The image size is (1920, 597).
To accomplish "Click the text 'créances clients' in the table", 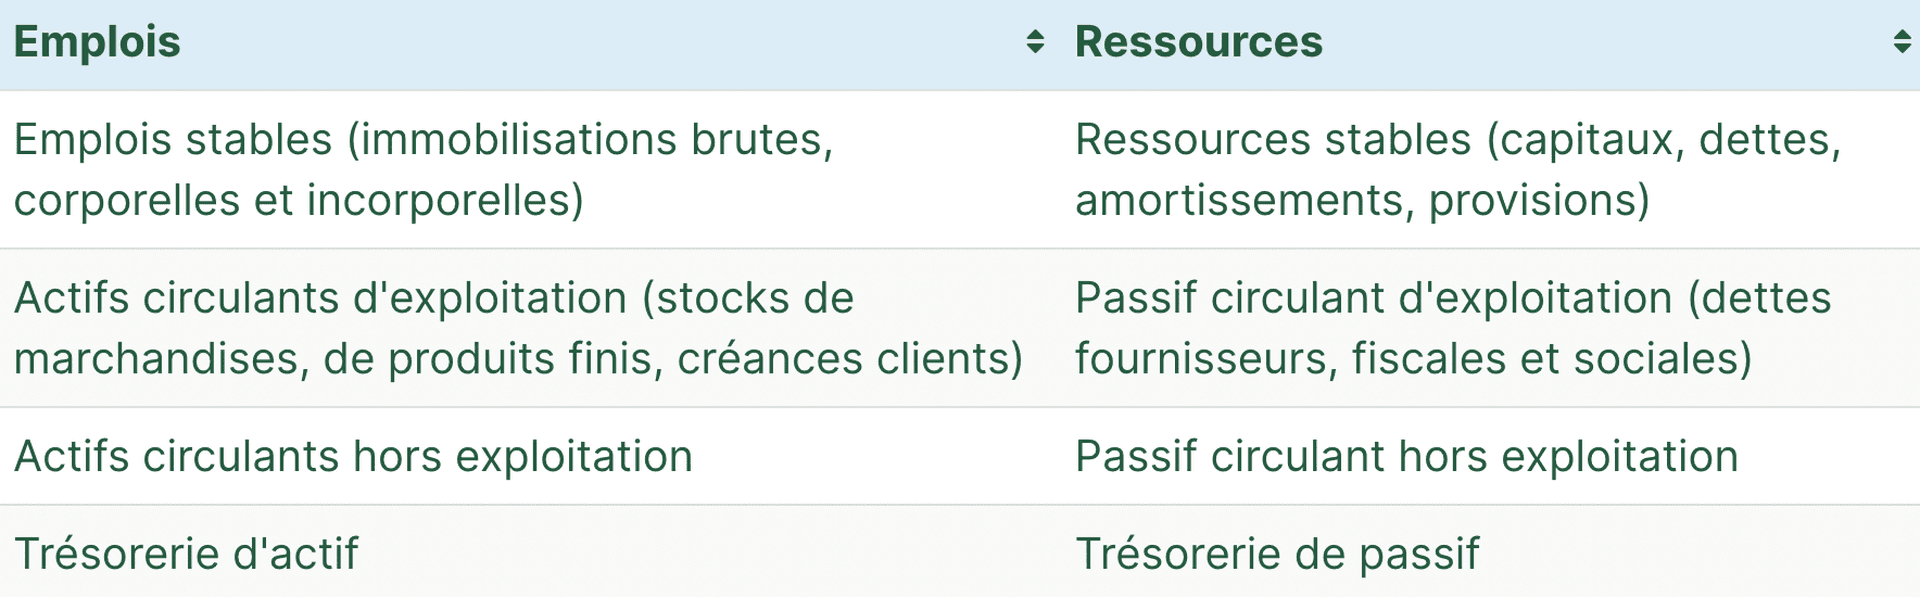I will pos(850,358).
